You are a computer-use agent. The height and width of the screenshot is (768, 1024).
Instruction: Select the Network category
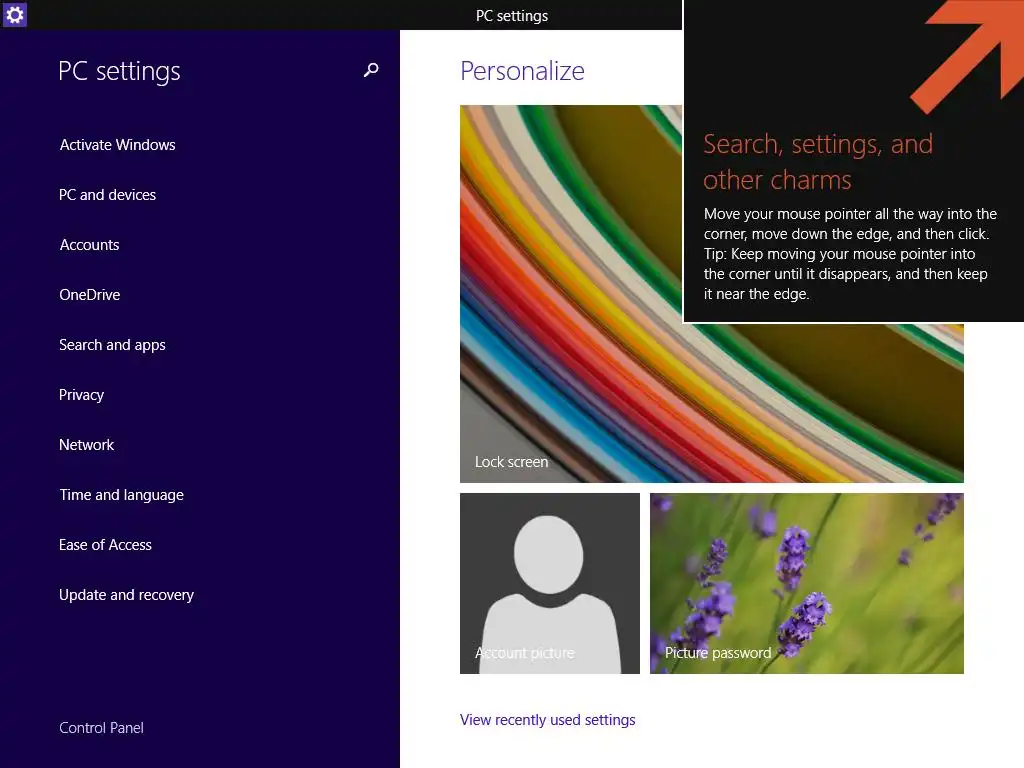[x=86, y=445]
